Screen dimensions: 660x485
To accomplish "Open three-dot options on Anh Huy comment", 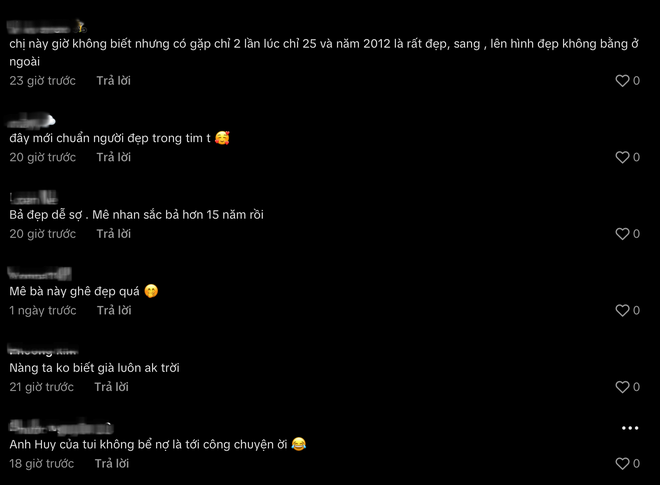I will click(630, 428).
